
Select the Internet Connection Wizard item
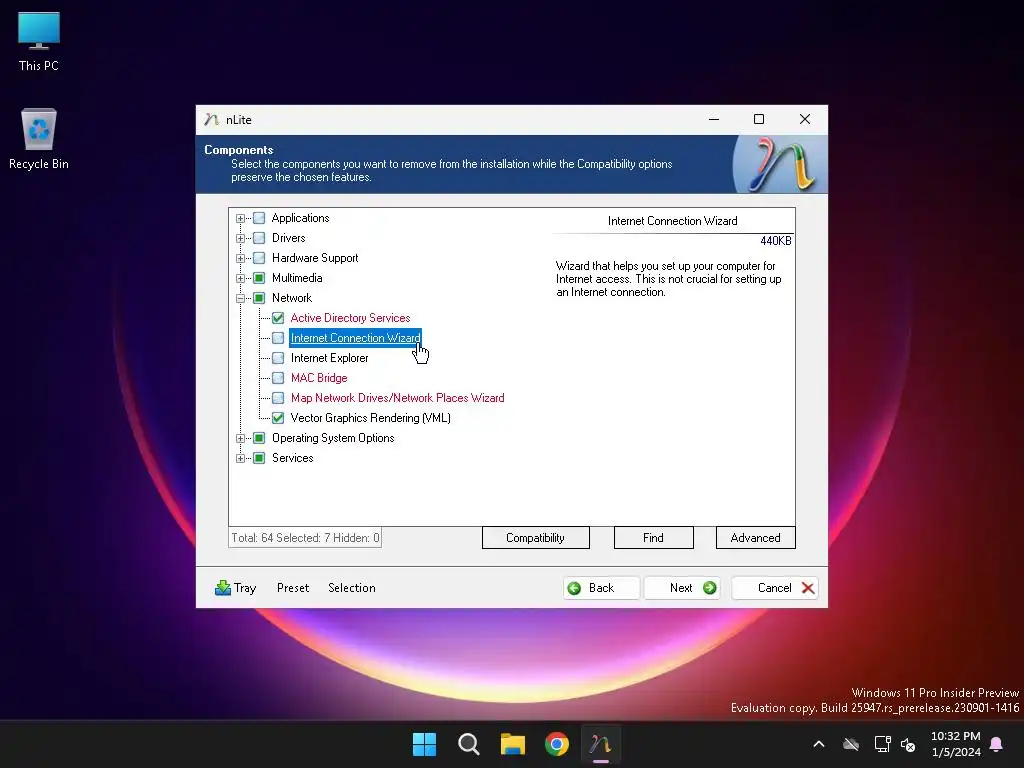click(x=355, y=338)
